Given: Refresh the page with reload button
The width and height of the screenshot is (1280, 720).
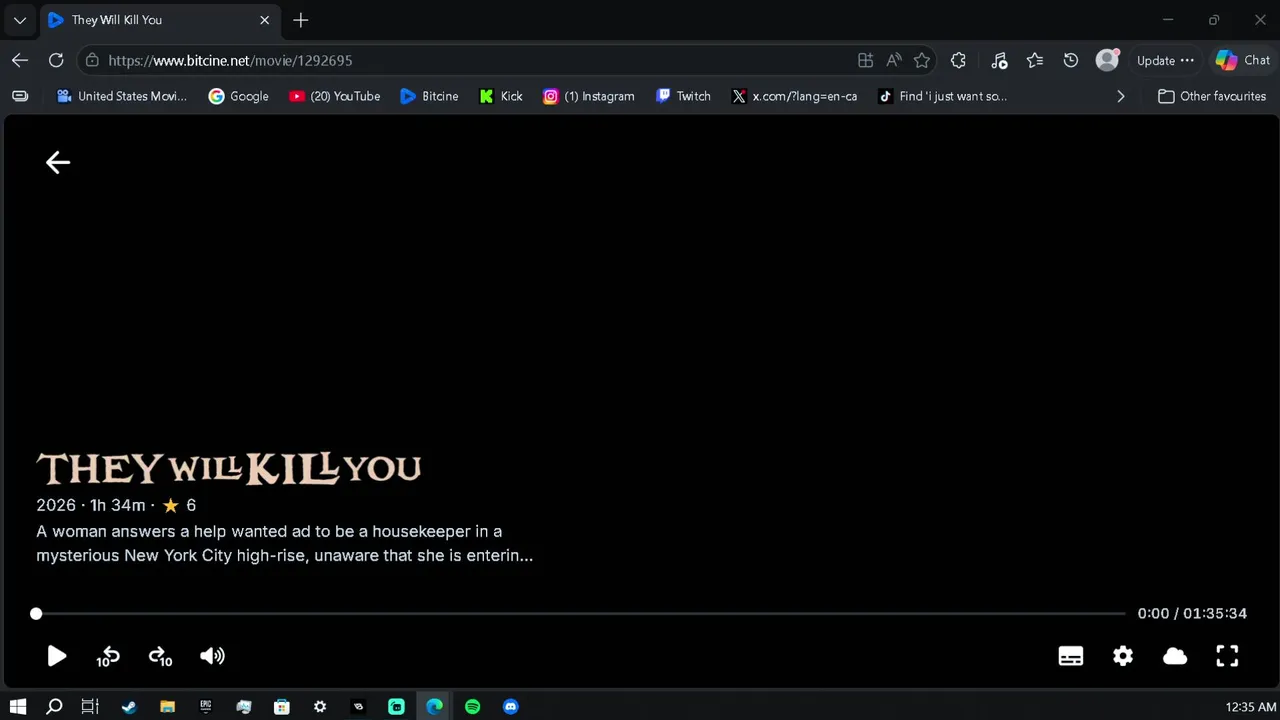Looking at the screenshot, I should (56, 60).
